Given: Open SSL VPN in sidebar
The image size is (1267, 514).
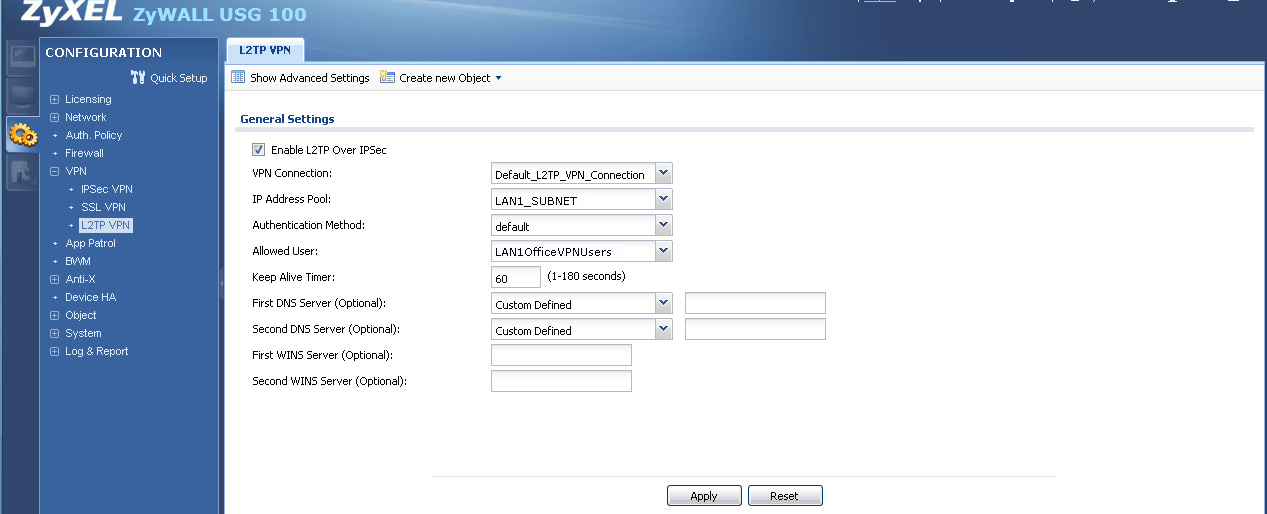Looking at the screenshot, I should pos(103,207).
